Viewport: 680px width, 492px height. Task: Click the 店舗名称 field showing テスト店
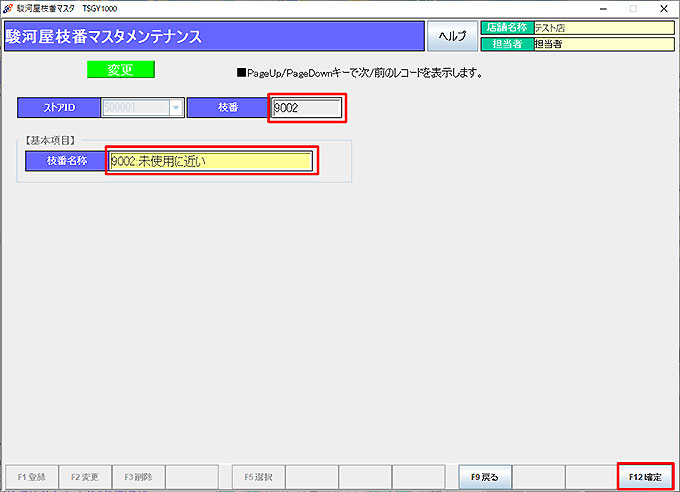604,28
